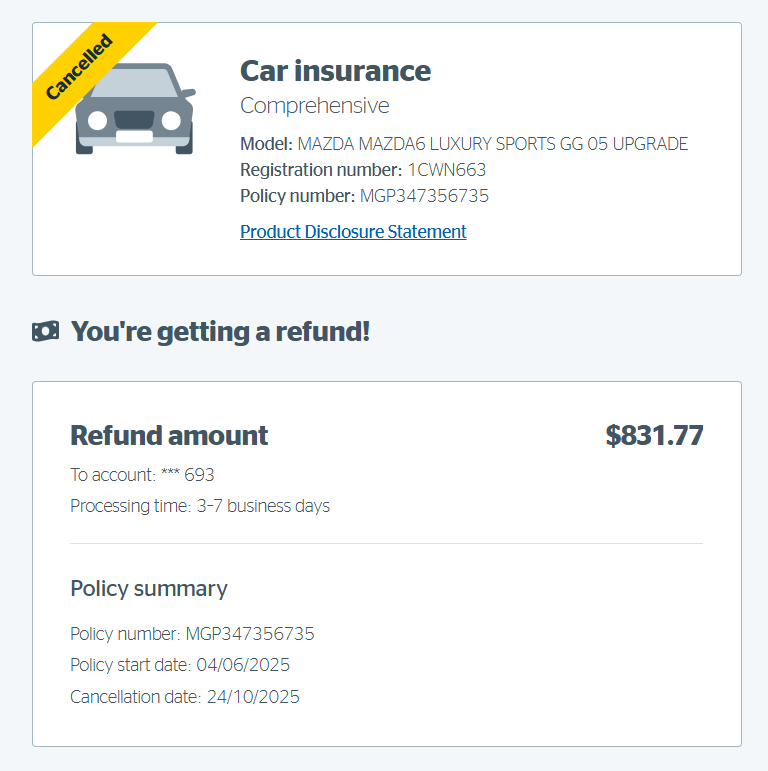Click the cash banknote refund icon
The height and width of the screenshot is (771, 768).
(46, 331)
